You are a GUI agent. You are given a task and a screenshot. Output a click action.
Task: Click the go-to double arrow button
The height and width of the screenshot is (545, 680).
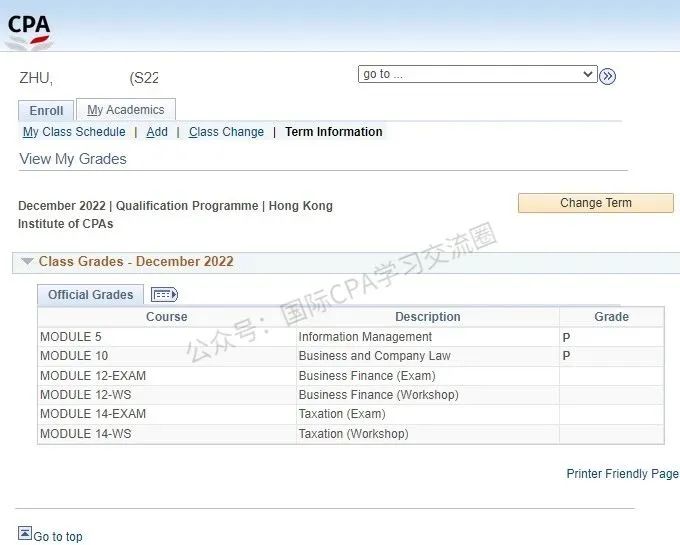click(x=608, y=76)
